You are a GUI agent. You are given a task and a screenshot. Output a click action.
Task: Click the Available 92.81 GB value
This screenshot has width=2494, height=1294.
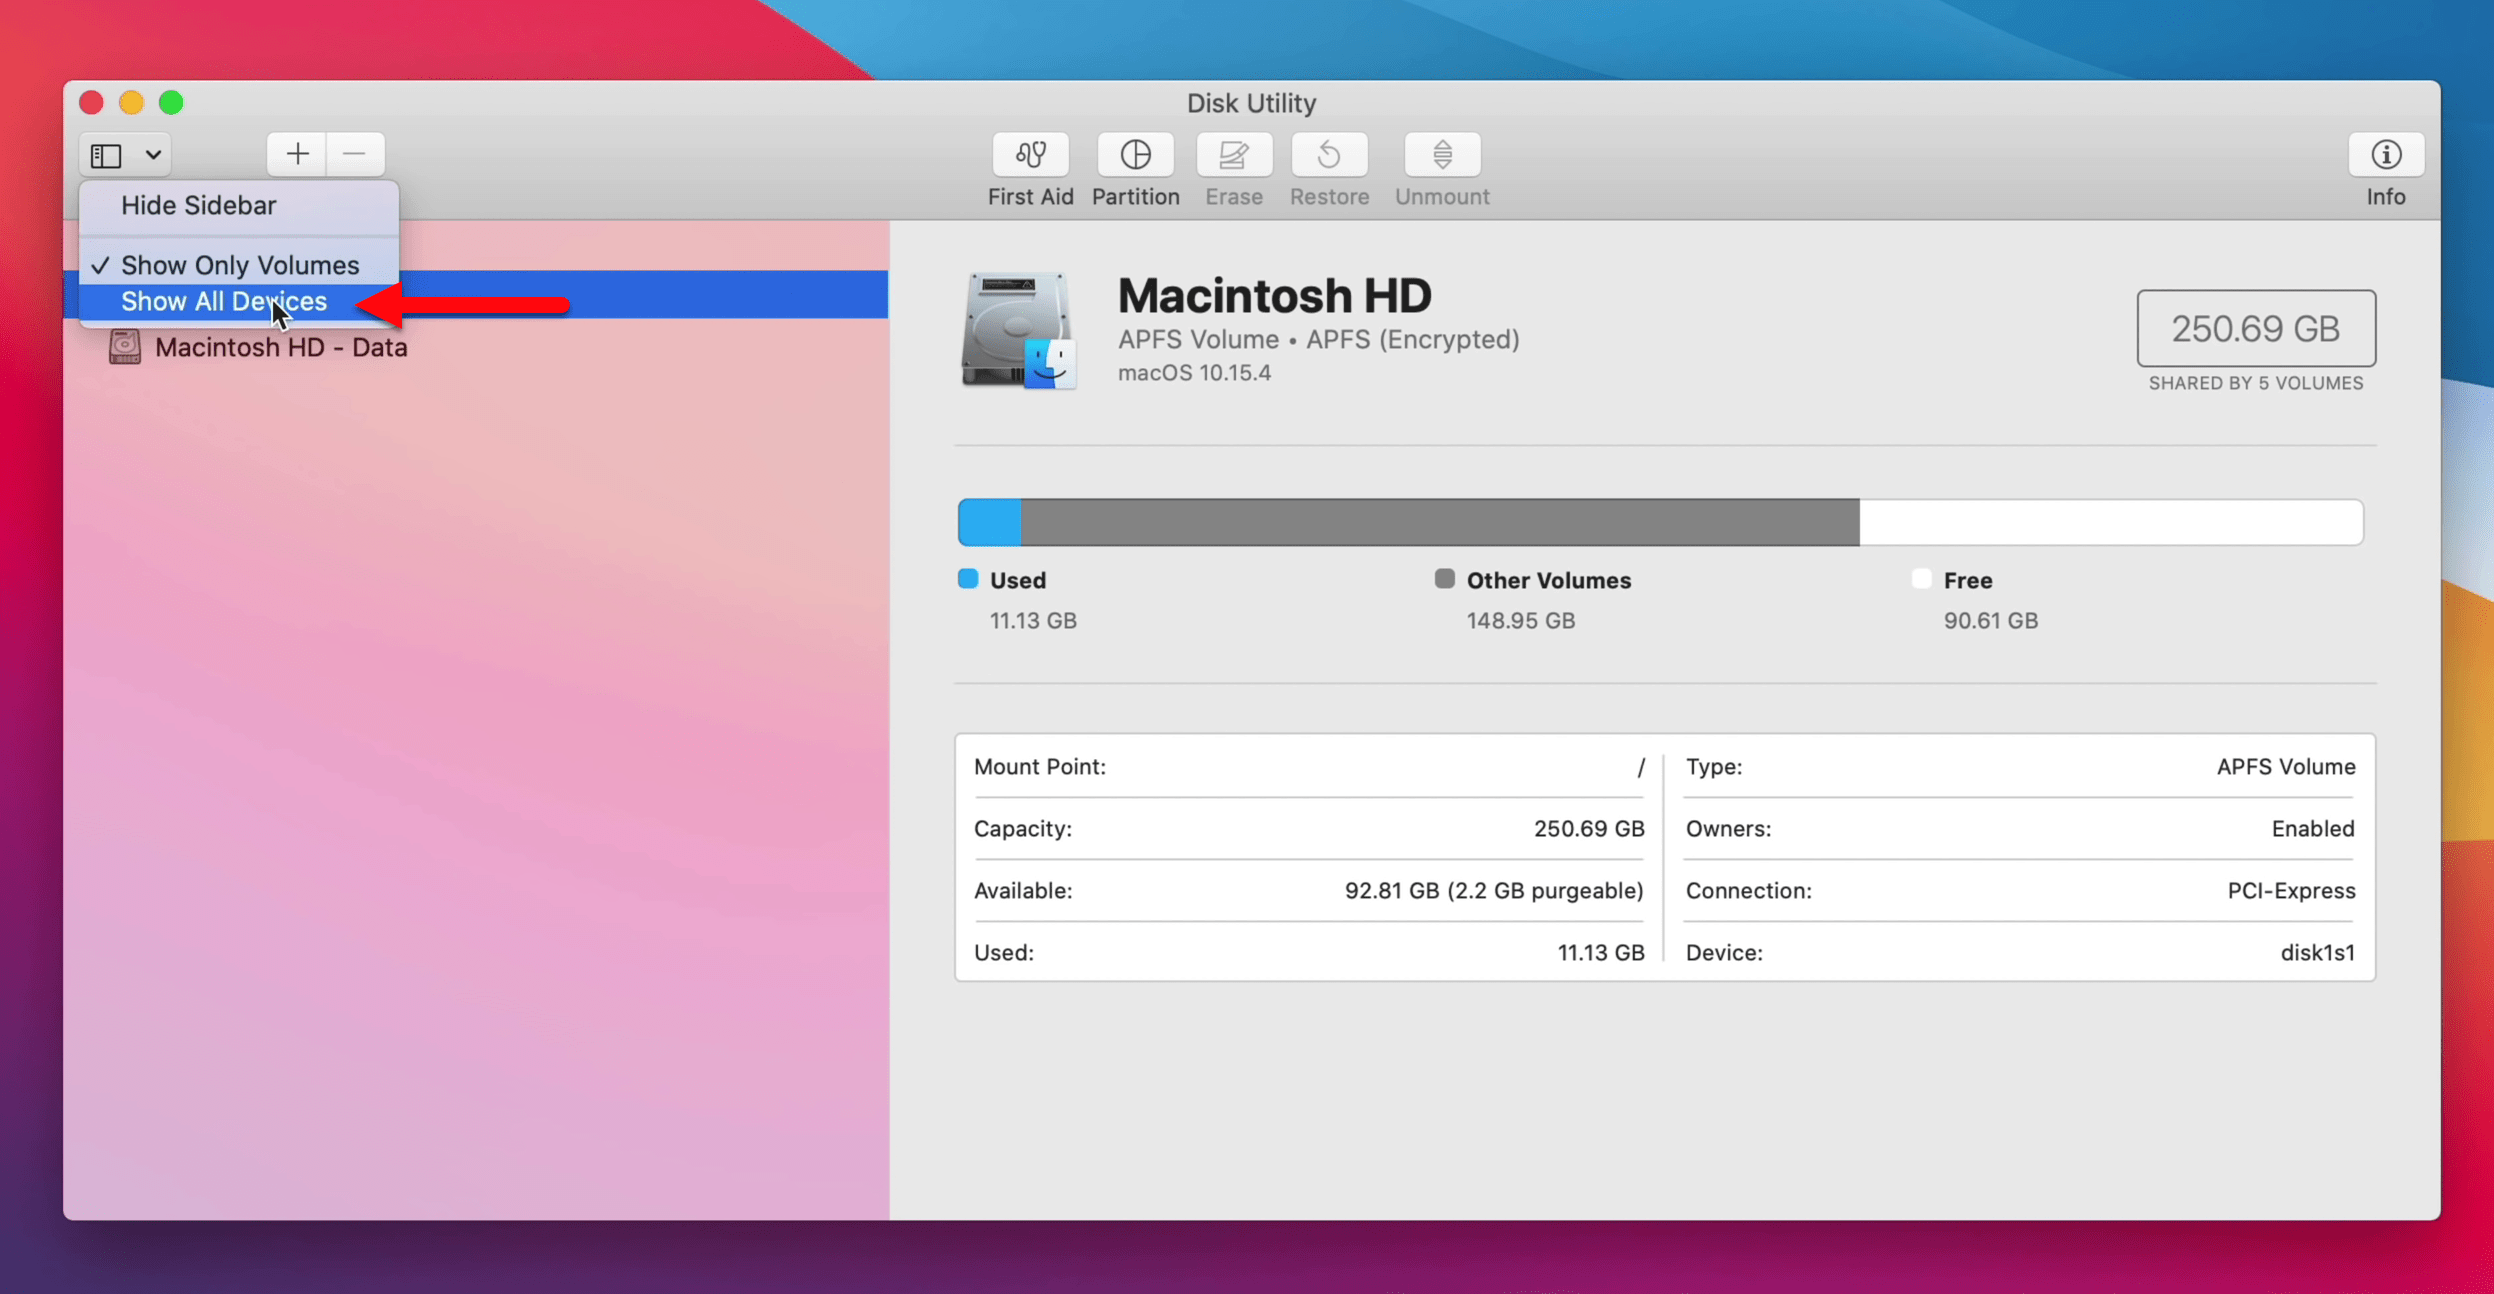[1494, 891]
